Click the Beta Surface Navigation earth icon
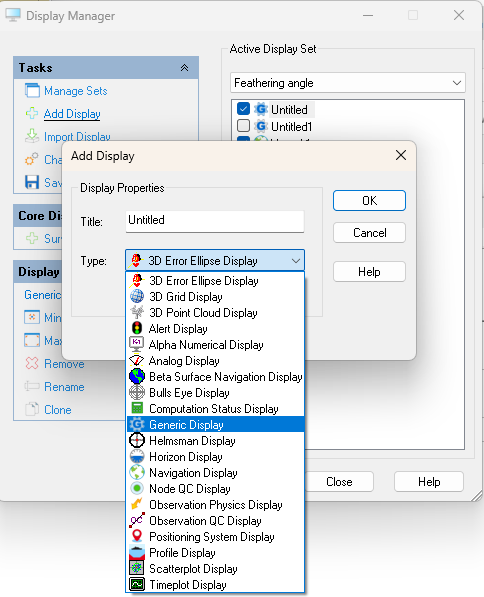 coord(137,377)
